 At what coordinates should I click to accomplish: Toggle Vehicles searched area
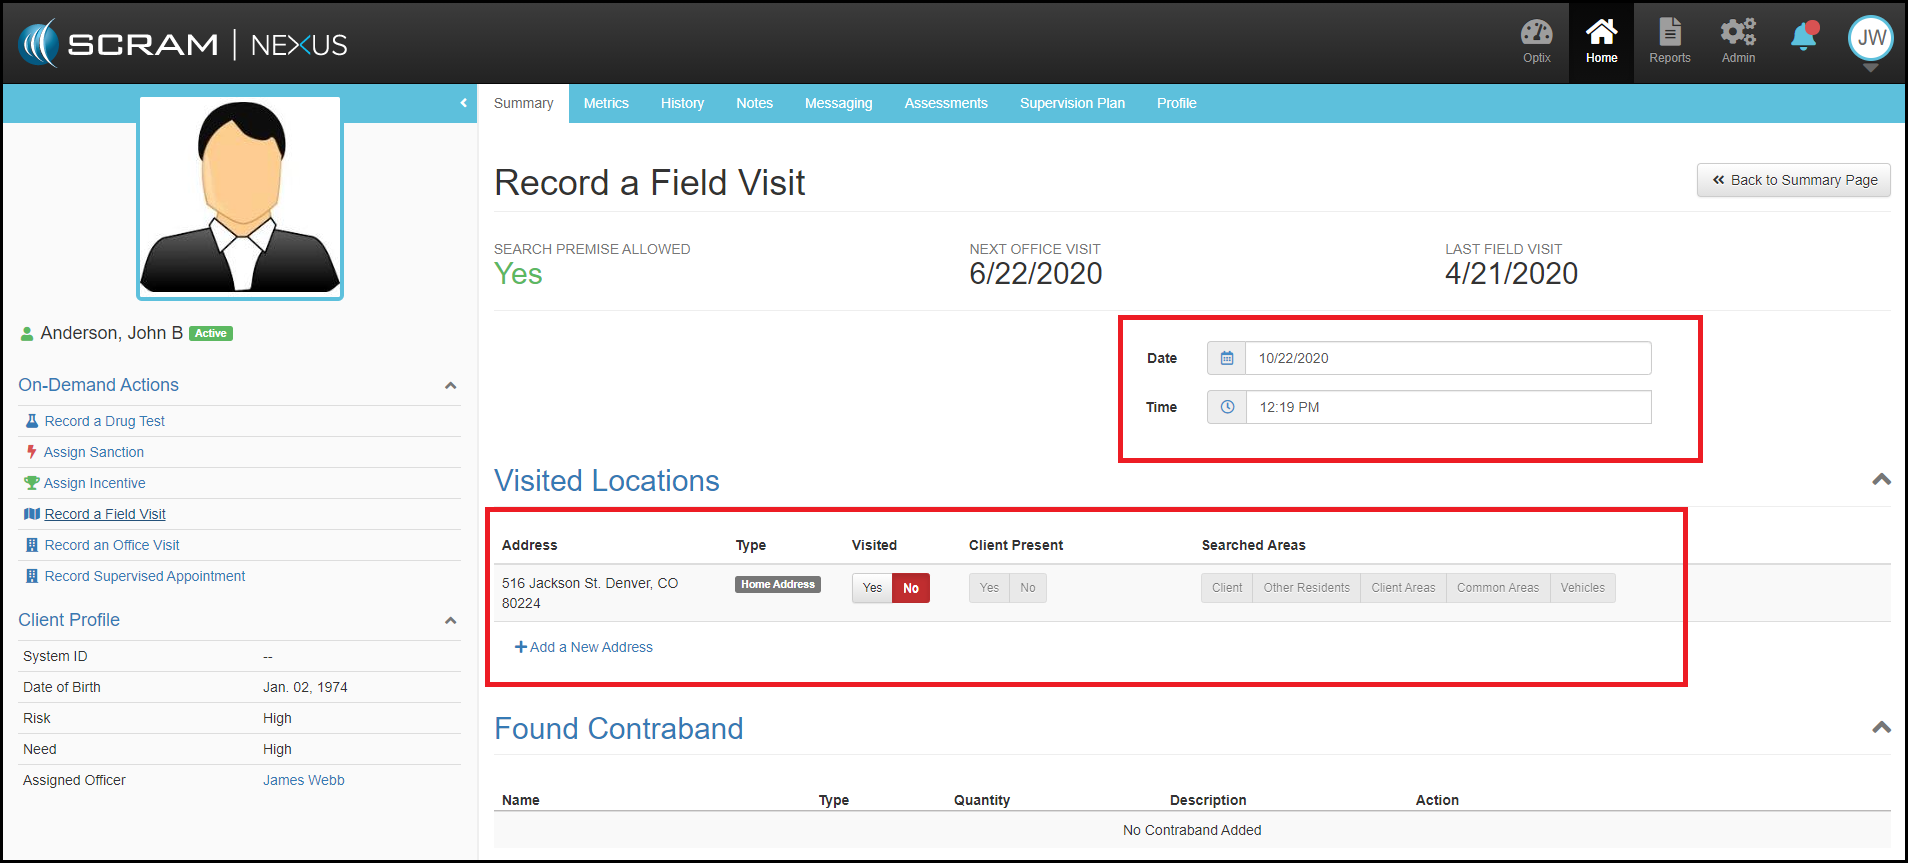1582,588
